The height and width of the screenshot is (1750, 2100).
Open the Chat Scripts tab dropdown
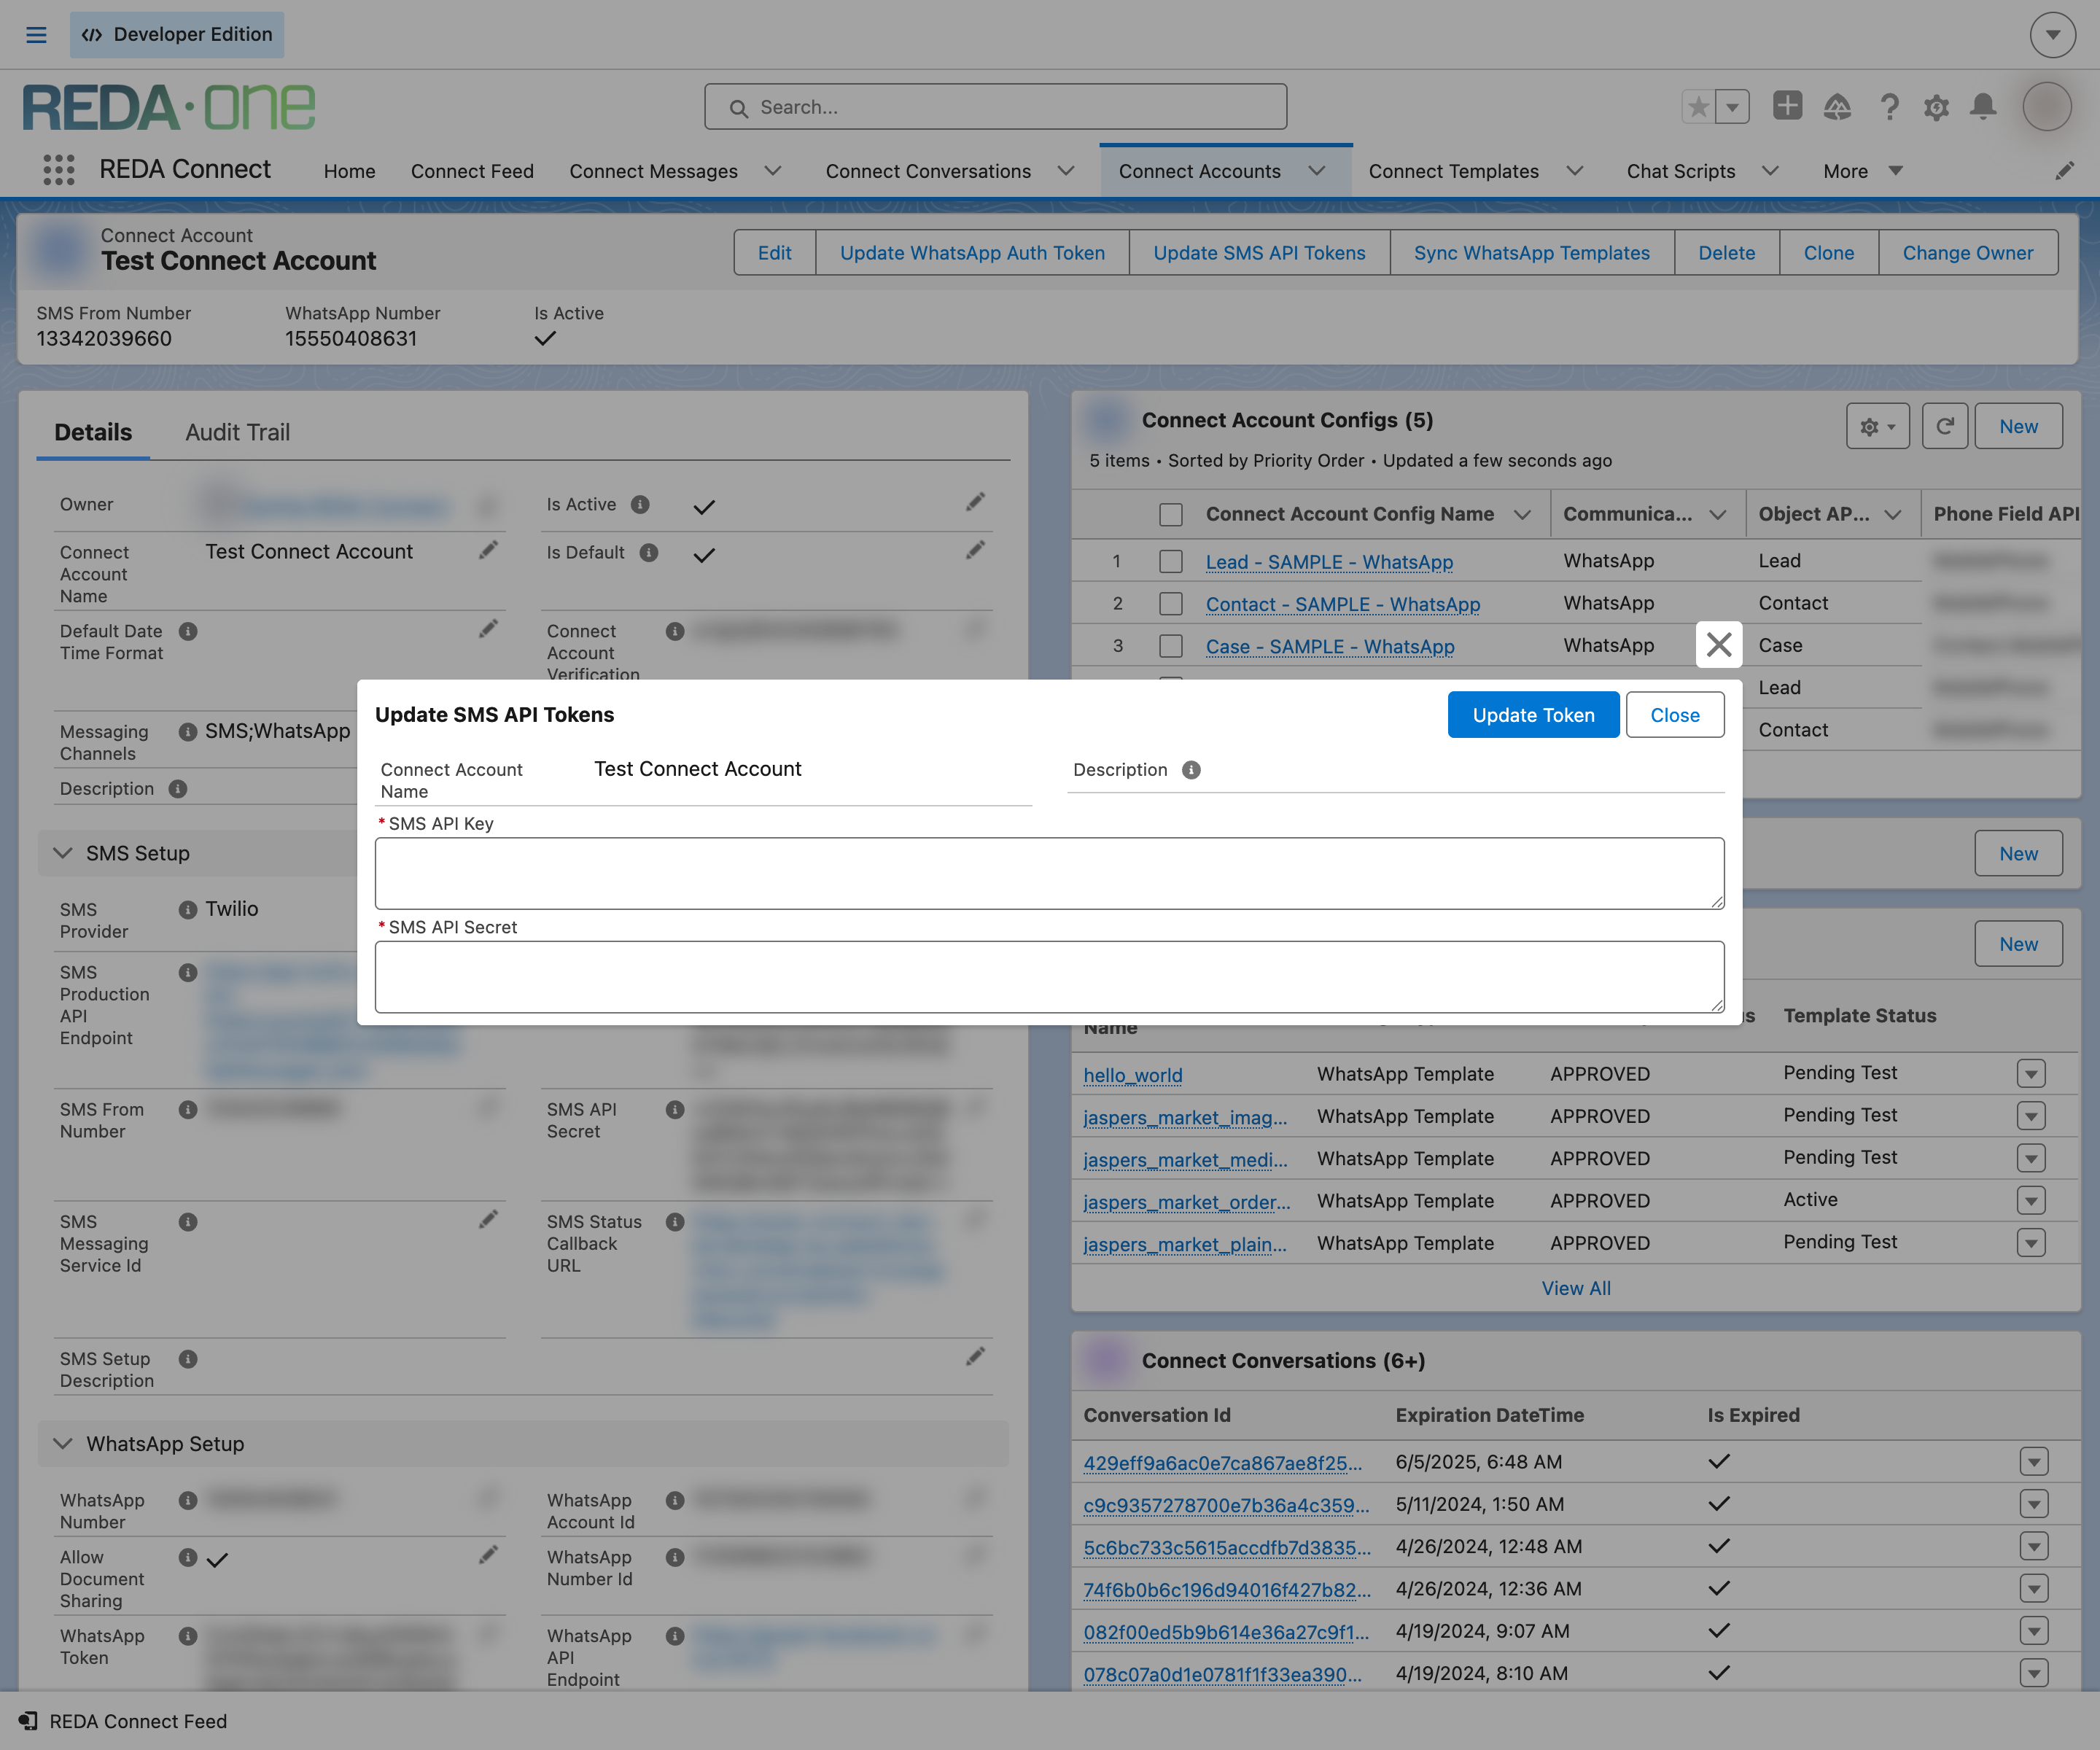pos(1771,171)
